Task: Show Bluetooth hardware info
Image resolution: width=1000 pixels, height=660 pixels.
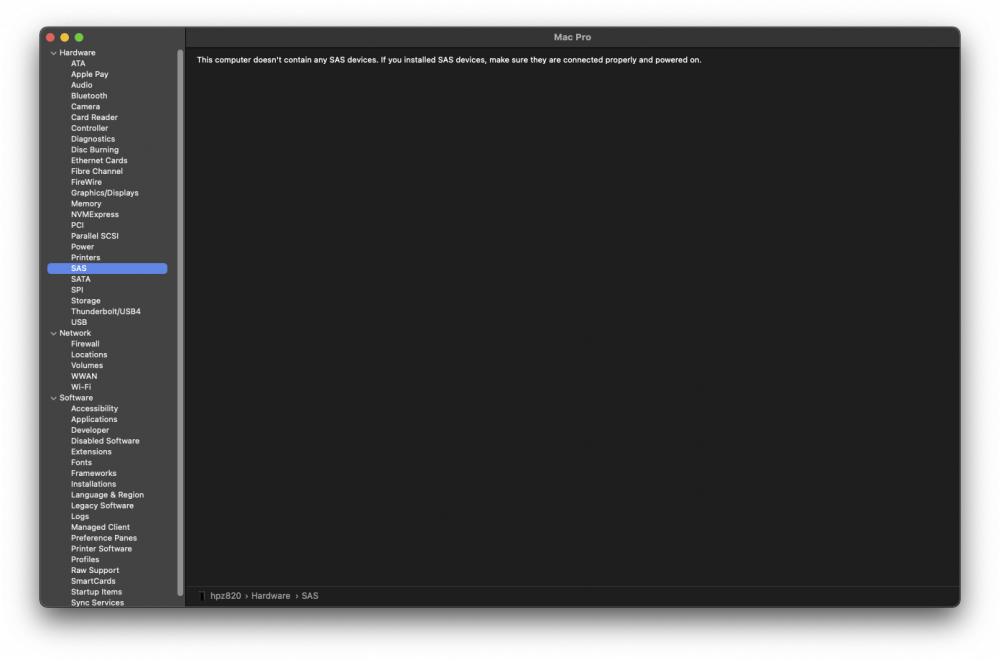Action: pos(89,96)
